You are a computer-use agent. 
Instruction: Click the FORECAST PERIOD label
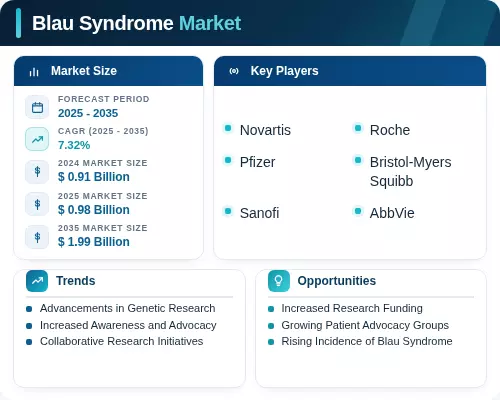[x=104, y=99]
